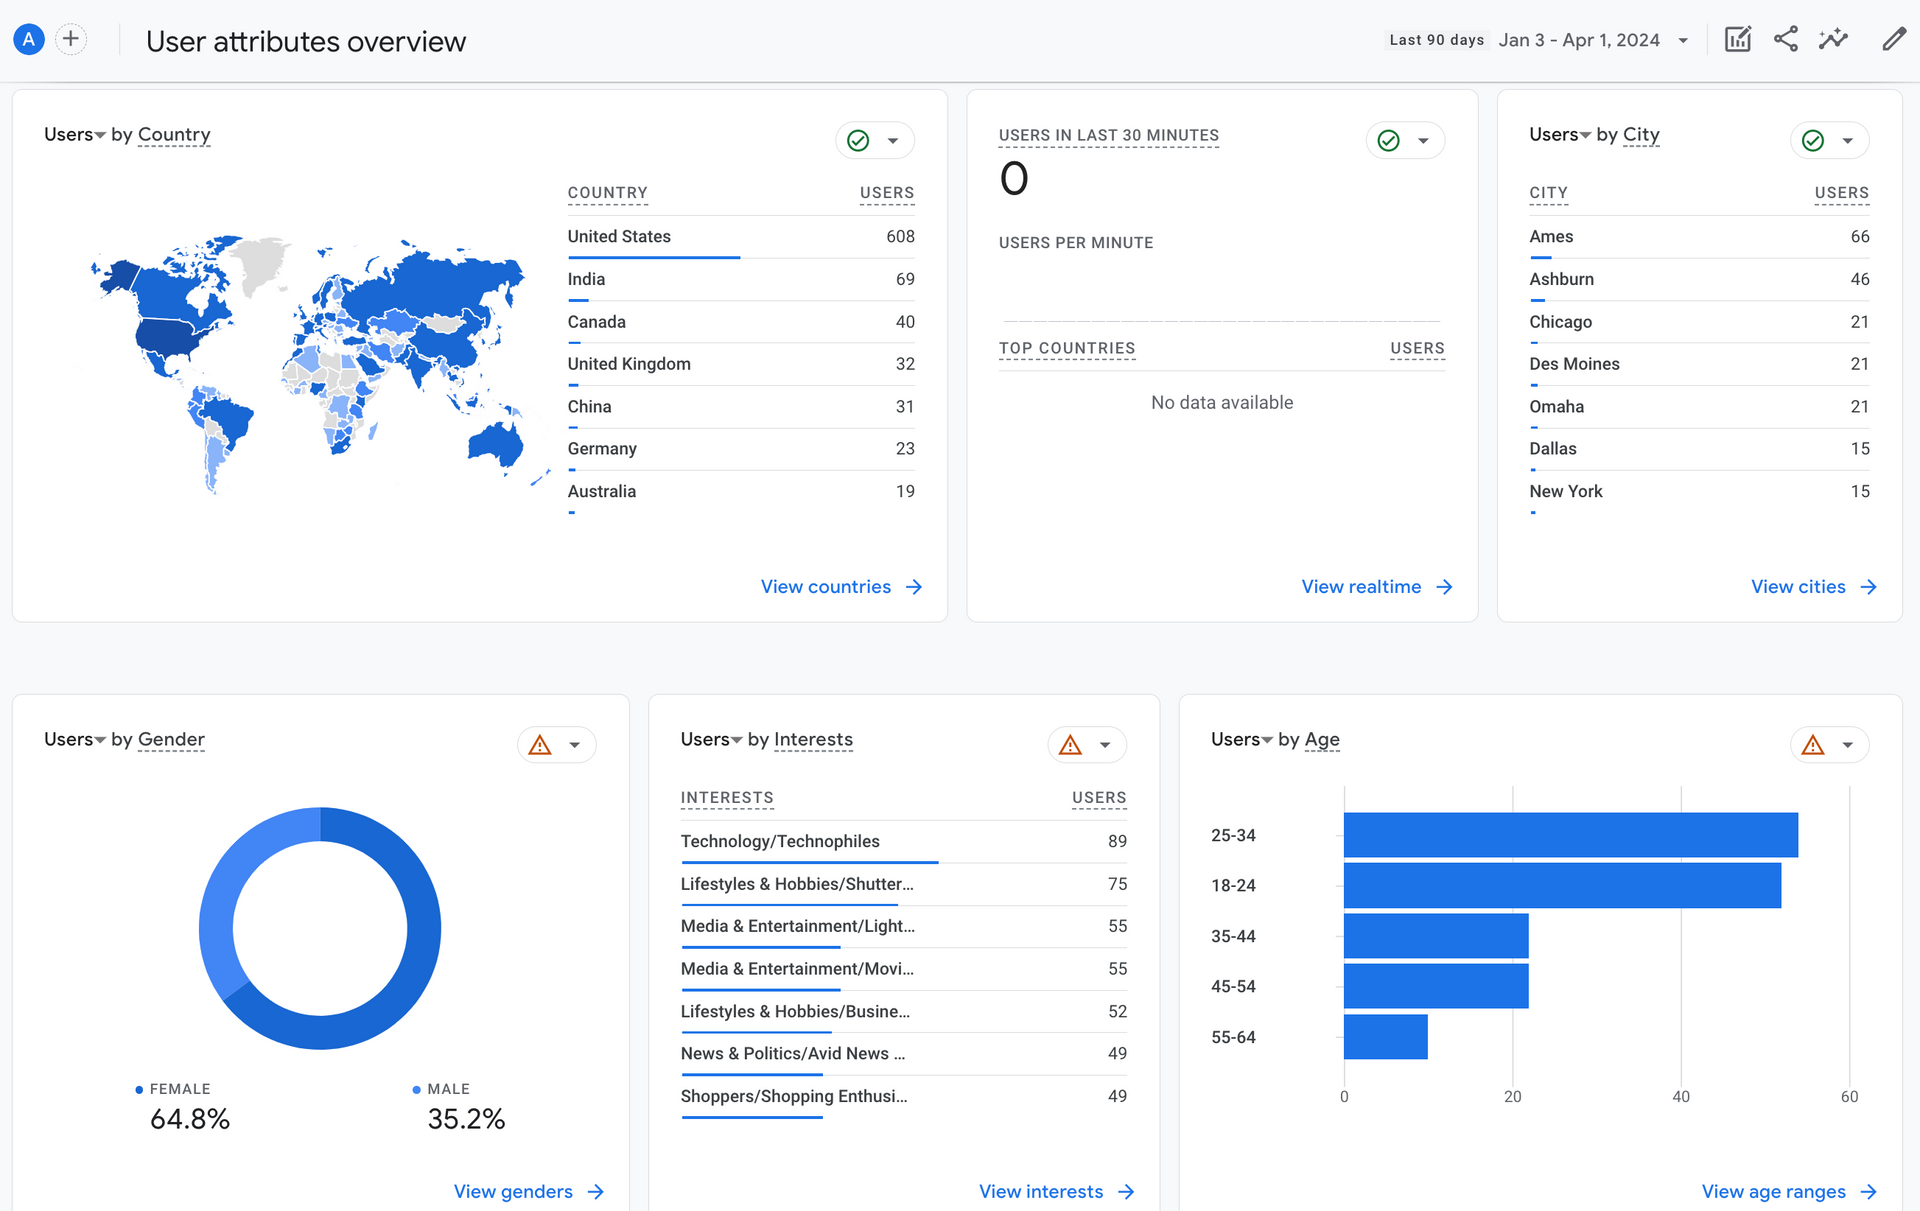Toggle the warning indicator dropdown on the Age card
1920x1211 pixels.
pyautogui.click(x=1847, y=744)
